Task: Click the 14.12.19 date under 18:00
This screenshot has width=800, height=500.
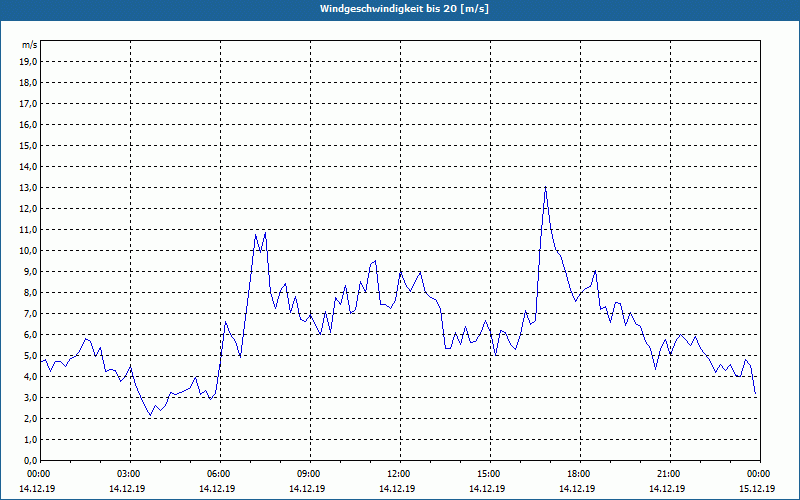Action: [577, 488]
